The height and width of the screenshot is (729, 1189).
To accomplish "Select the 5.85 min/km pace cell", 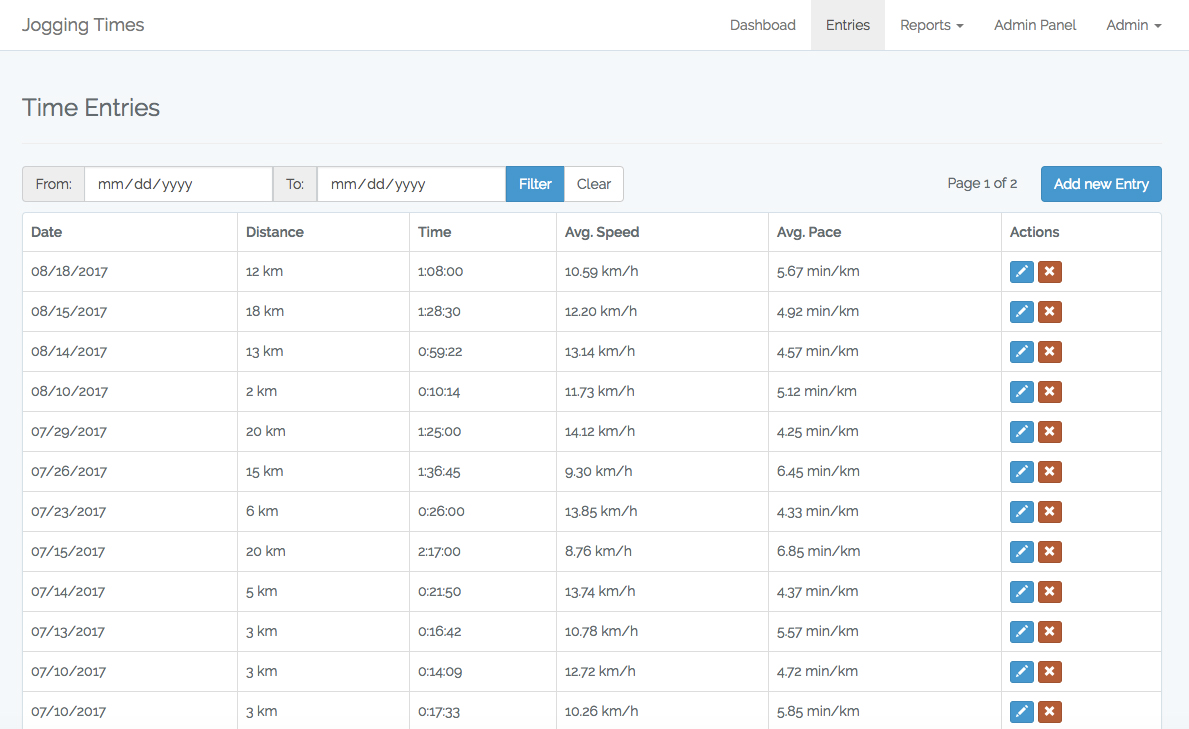I will (885, 712).
